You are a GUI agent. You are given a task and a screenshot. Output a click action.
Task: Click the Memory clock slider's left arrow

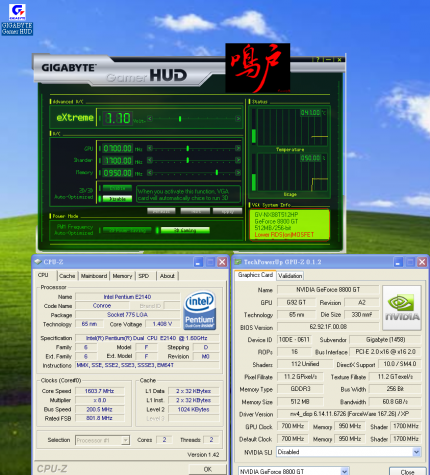[150, 173]
